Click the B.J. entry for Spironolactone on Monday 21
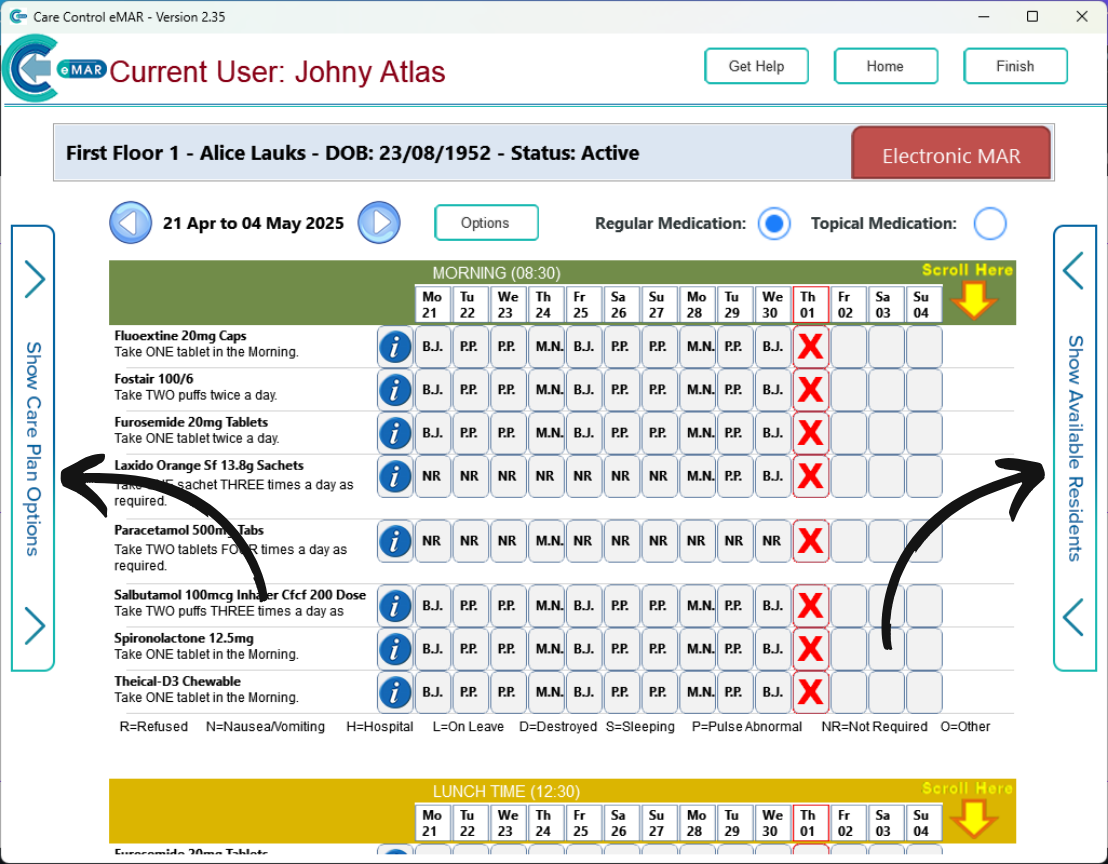The image size is (1108, 864). tap(432, 648)
